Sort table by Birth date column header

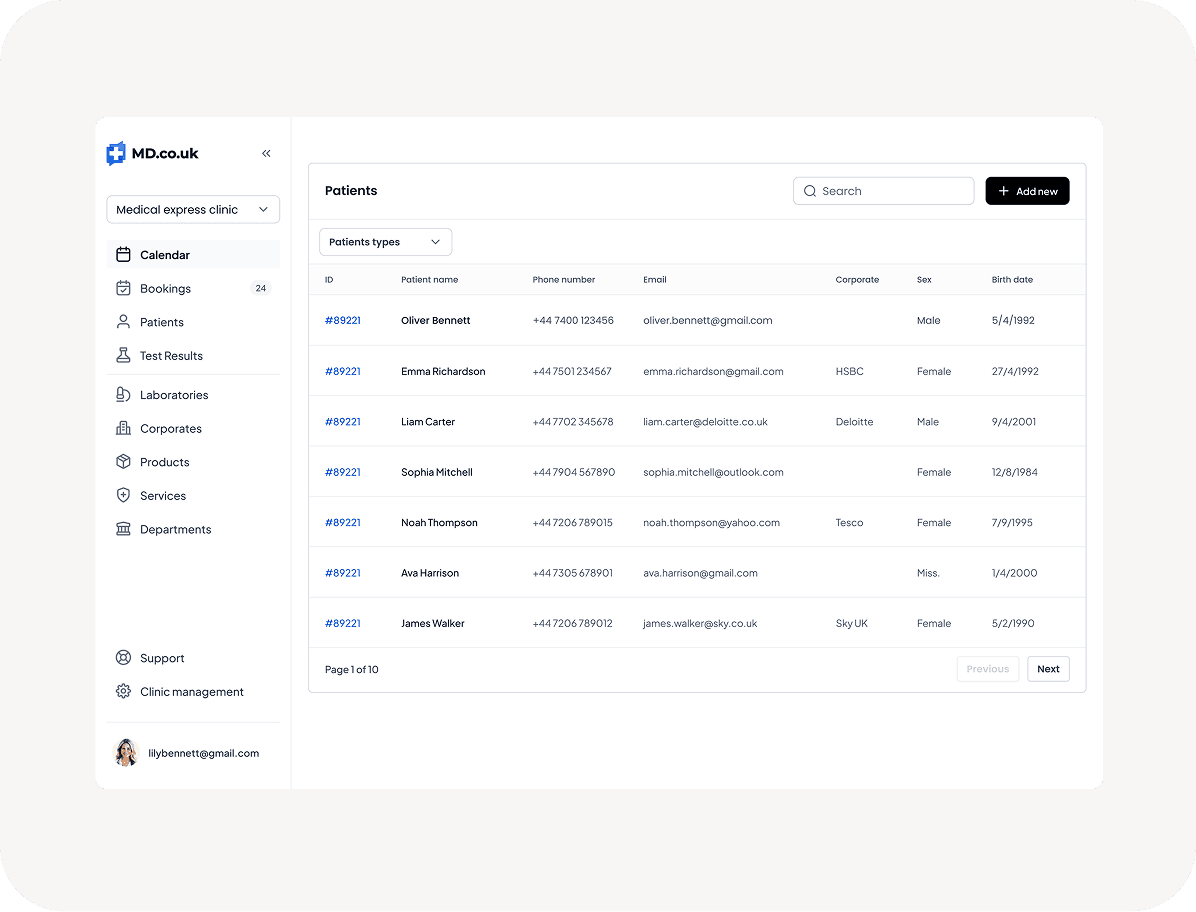click(x=1012, y=280)
